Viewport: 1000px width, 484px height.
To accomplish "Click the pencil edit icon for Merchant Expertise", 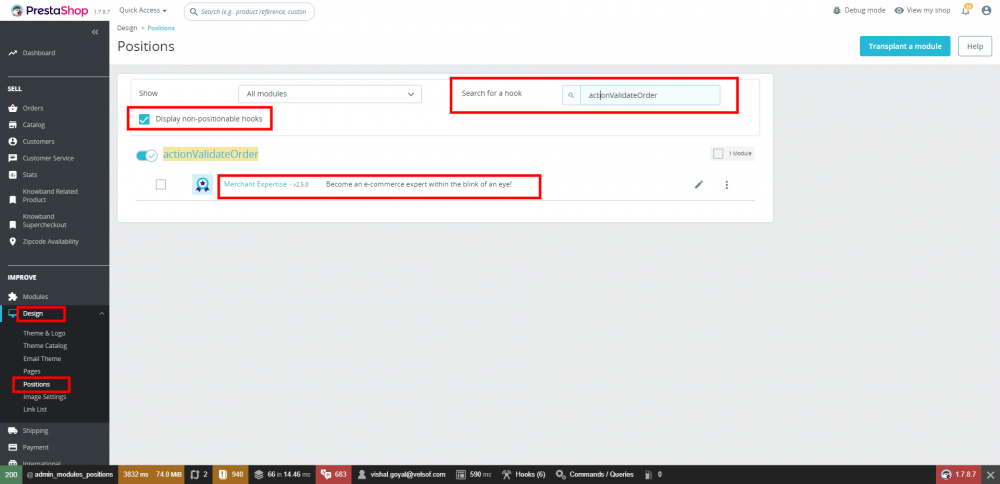I will (699, 185).
